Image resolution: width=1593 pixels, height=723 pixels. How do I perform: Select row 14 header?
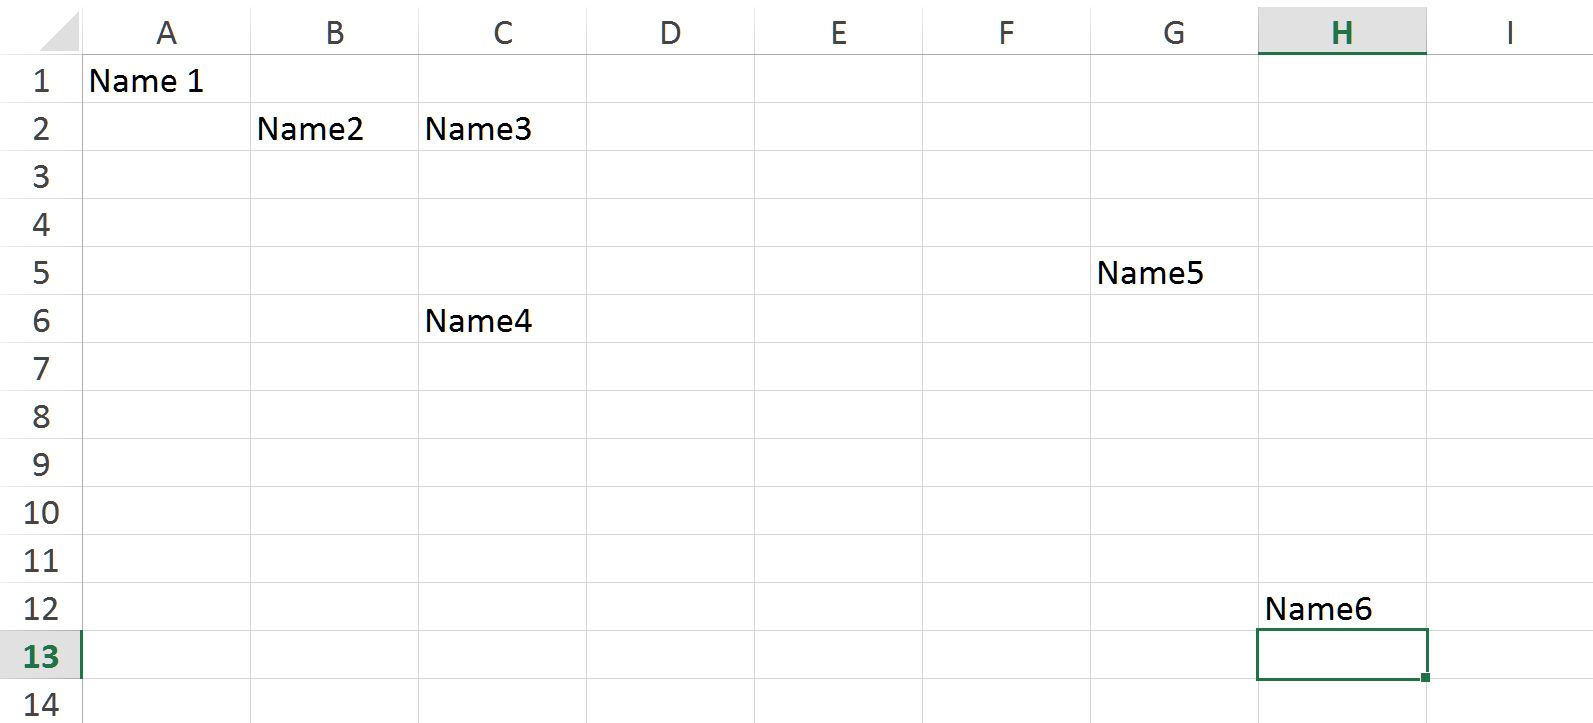(40, 704)
